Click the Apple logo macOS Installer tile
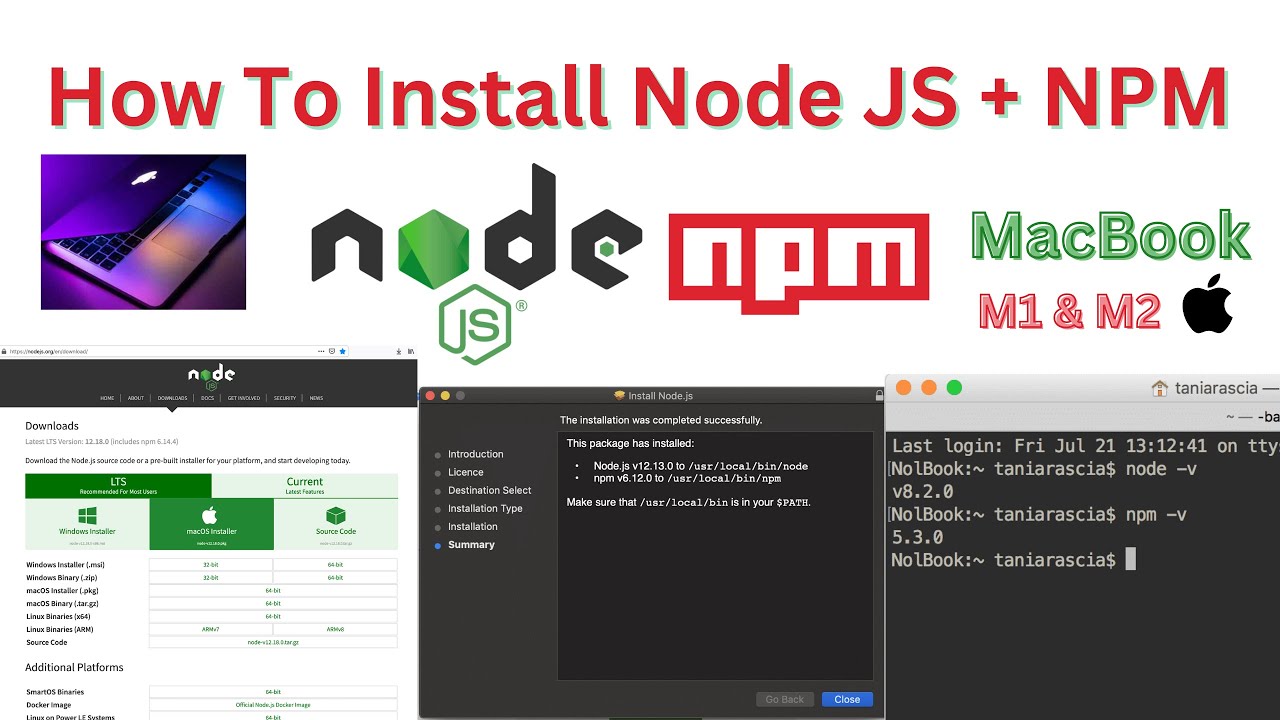This screenshot has height=720, width=1280. pyautogui.click(x=211, y=524)
